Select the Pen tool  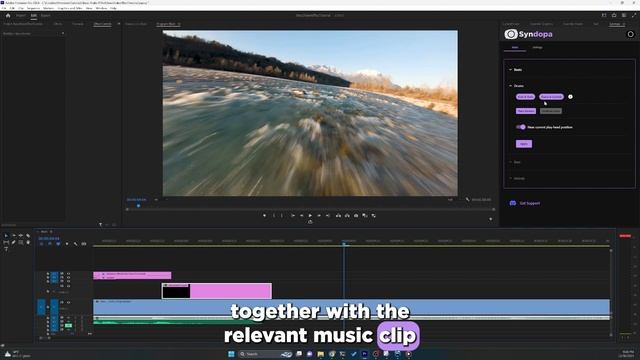click(x=13, y=242)
